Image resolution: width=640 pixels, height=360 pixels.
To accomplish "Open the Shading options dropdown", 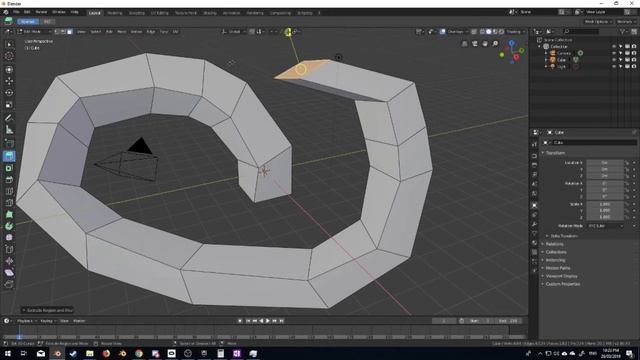I will tap(516, 31).
